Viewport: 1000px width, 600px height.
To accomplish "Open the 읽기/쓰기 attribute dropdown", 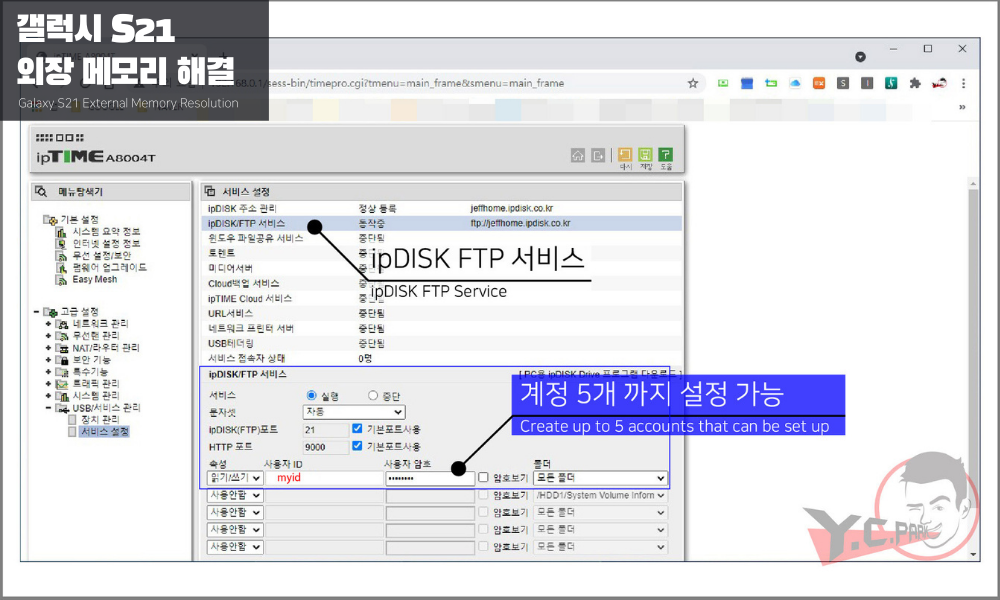I will click(x=235, y=478).
